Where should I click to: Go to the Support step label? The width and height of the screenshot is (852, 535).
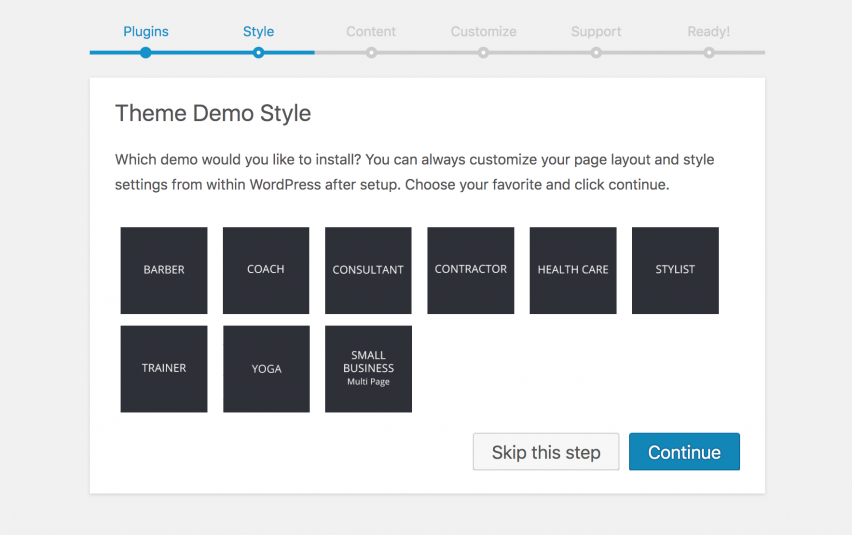[596, 31]
